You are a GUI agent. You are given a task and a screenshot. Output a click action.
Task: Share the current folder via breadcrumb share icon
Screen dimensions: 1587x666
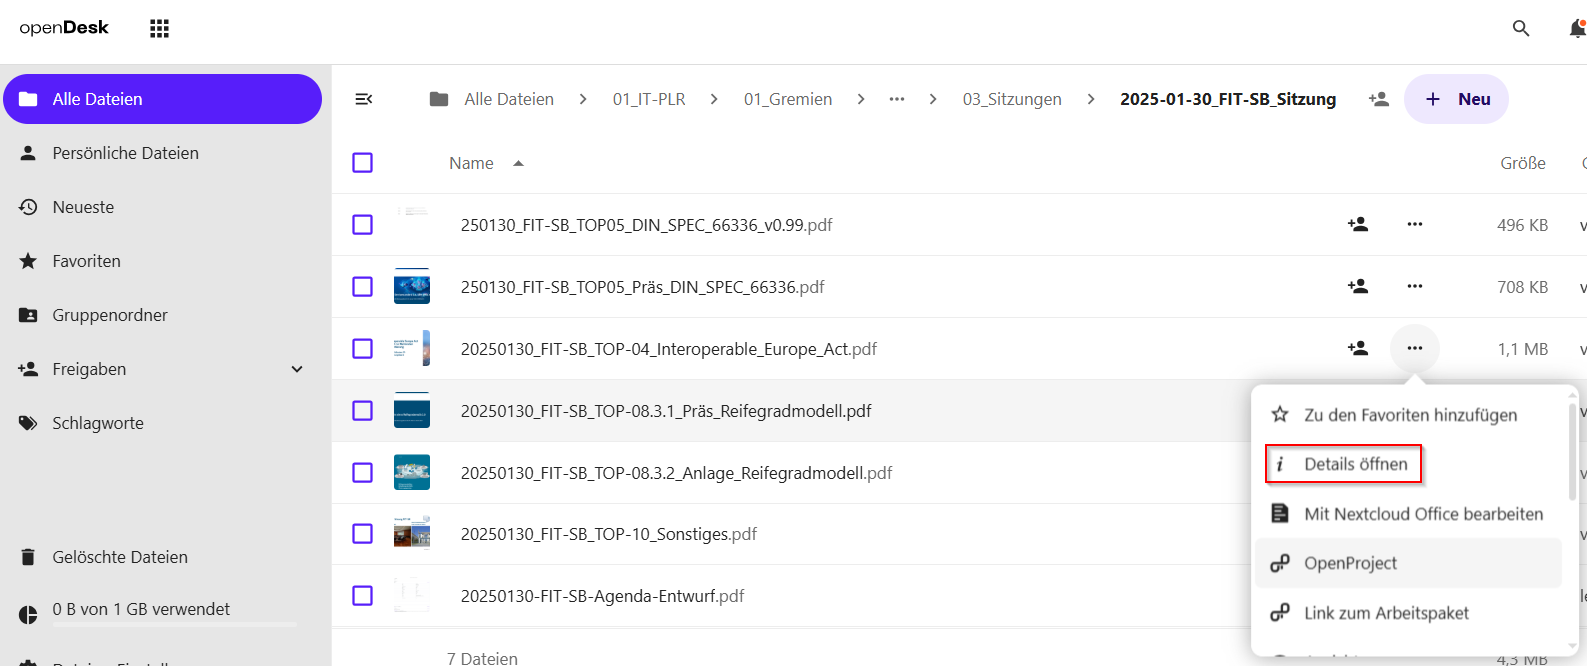[x=1379, y=99]
